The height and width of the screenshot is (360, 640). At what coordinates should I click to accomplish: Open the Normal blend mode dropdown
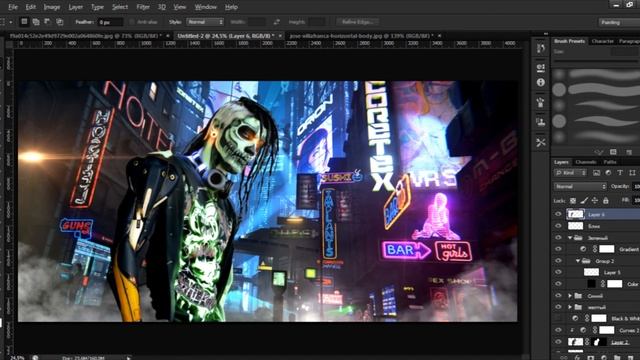coord(580,187)
